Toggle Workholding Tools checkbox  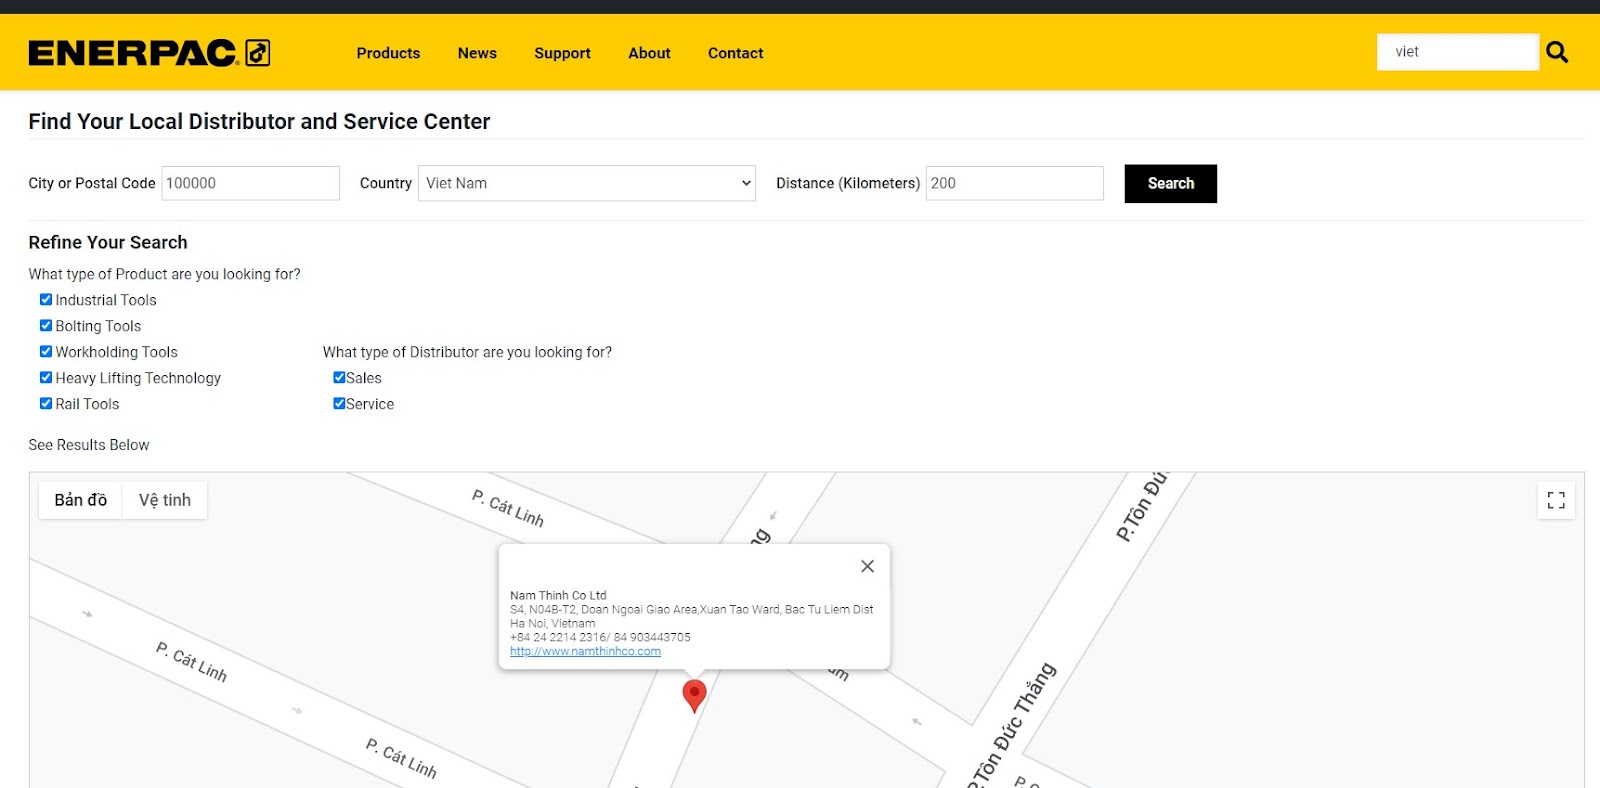coord(46,351)
